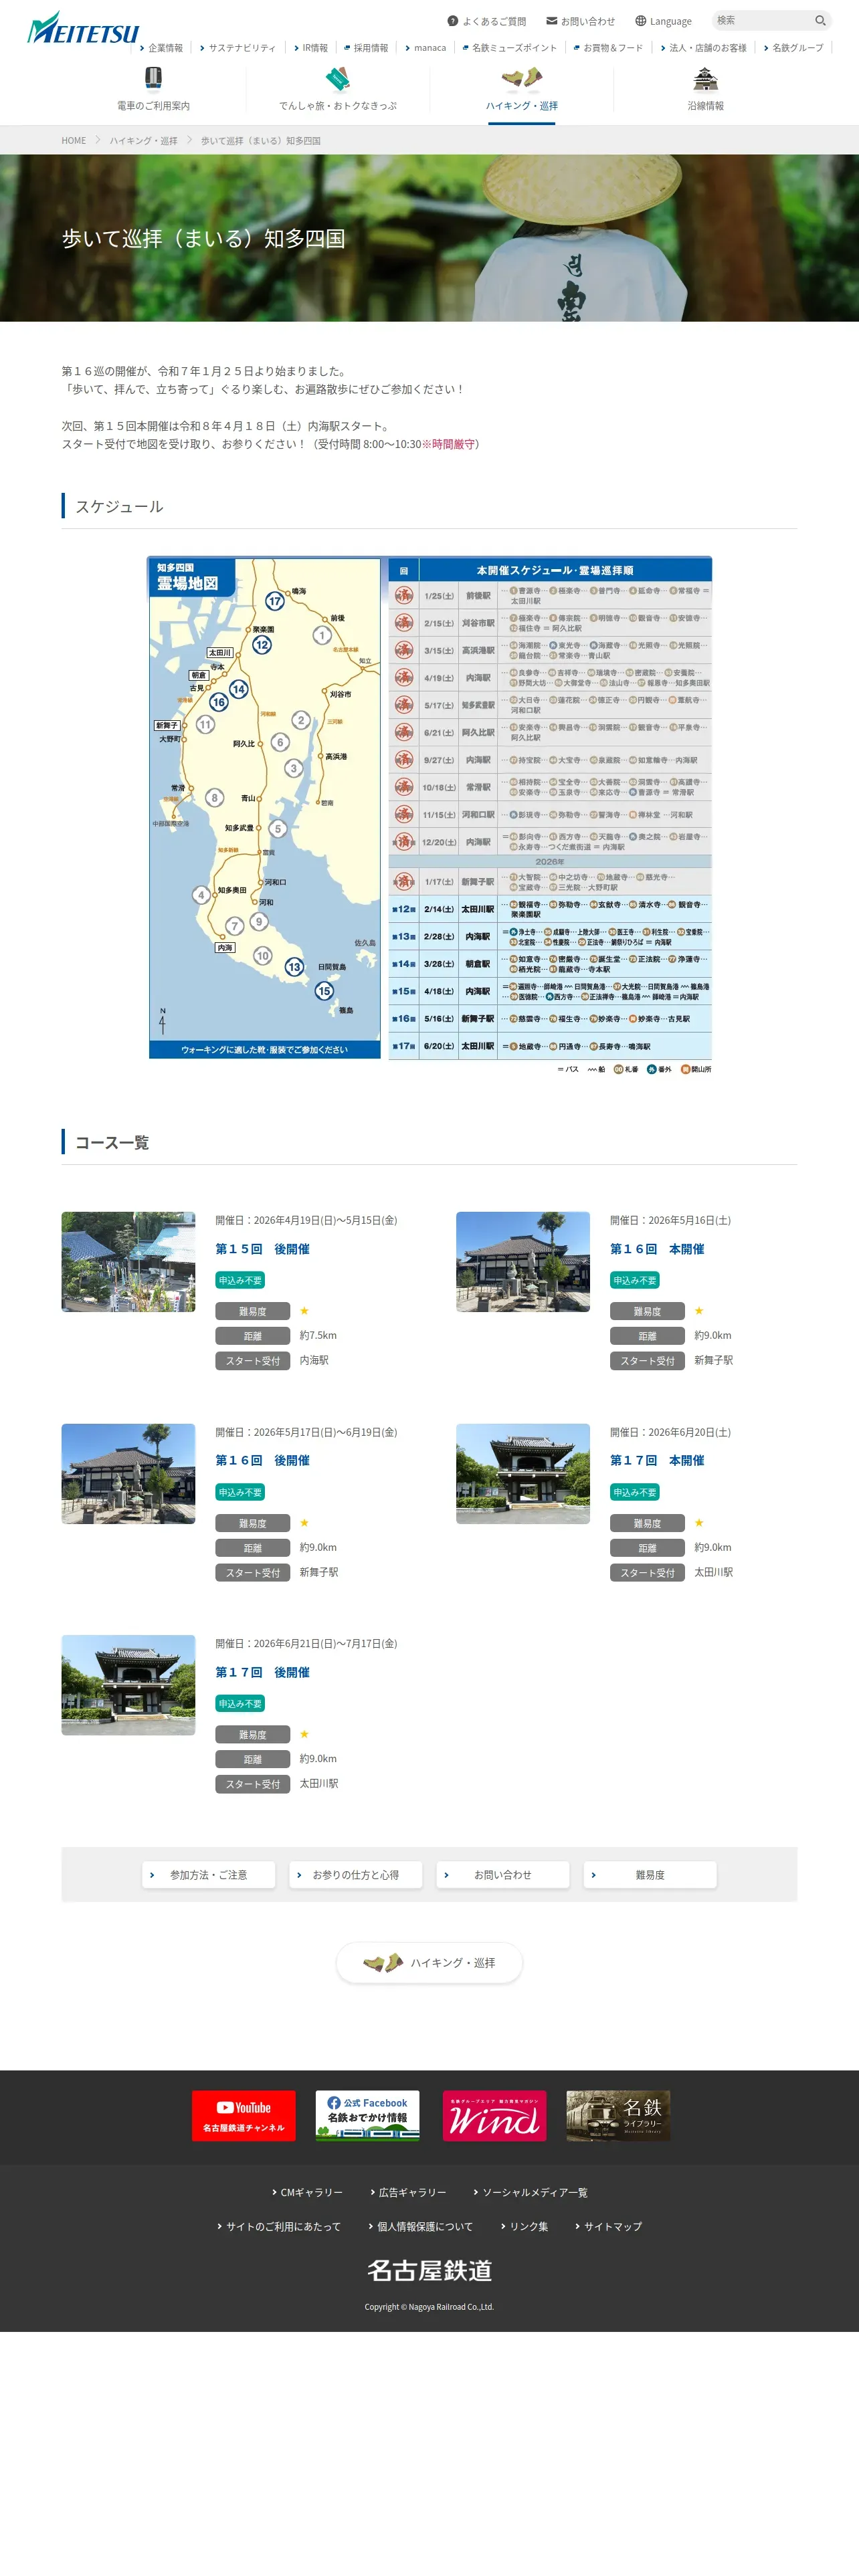The image size is (859, 2576).
Task: Click the search magnifier icon
Action: coord(820,20)
